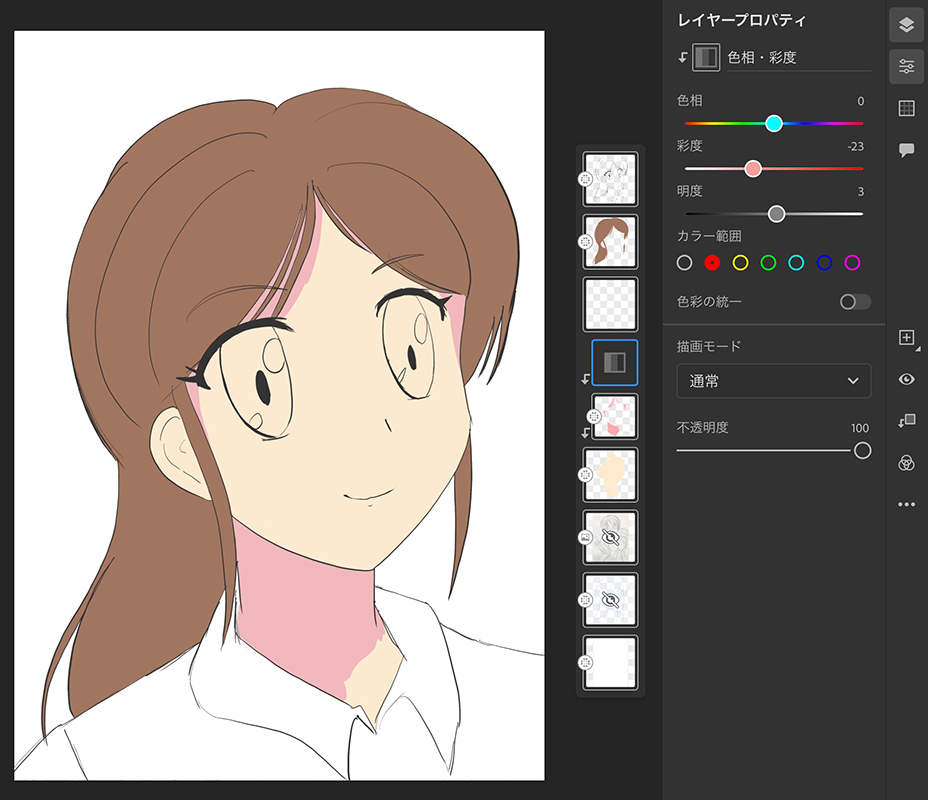Click the カラー範囲 label
Viewport: 928px width, 800px height.
pos(709,236)
